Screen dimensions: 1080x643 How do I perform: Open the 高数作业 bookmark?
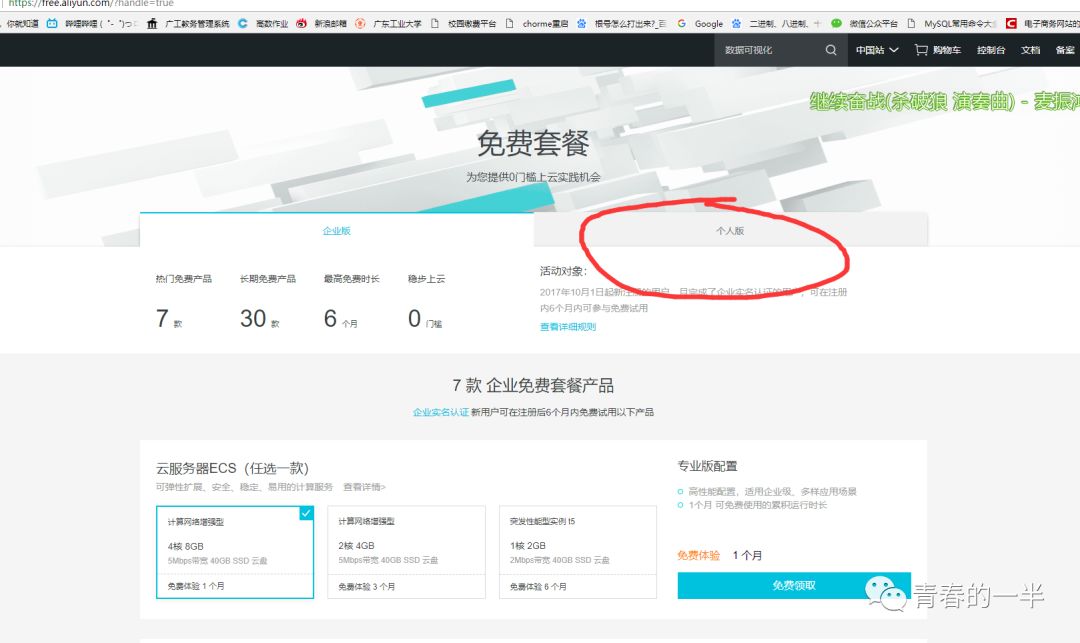click(263, 23)
